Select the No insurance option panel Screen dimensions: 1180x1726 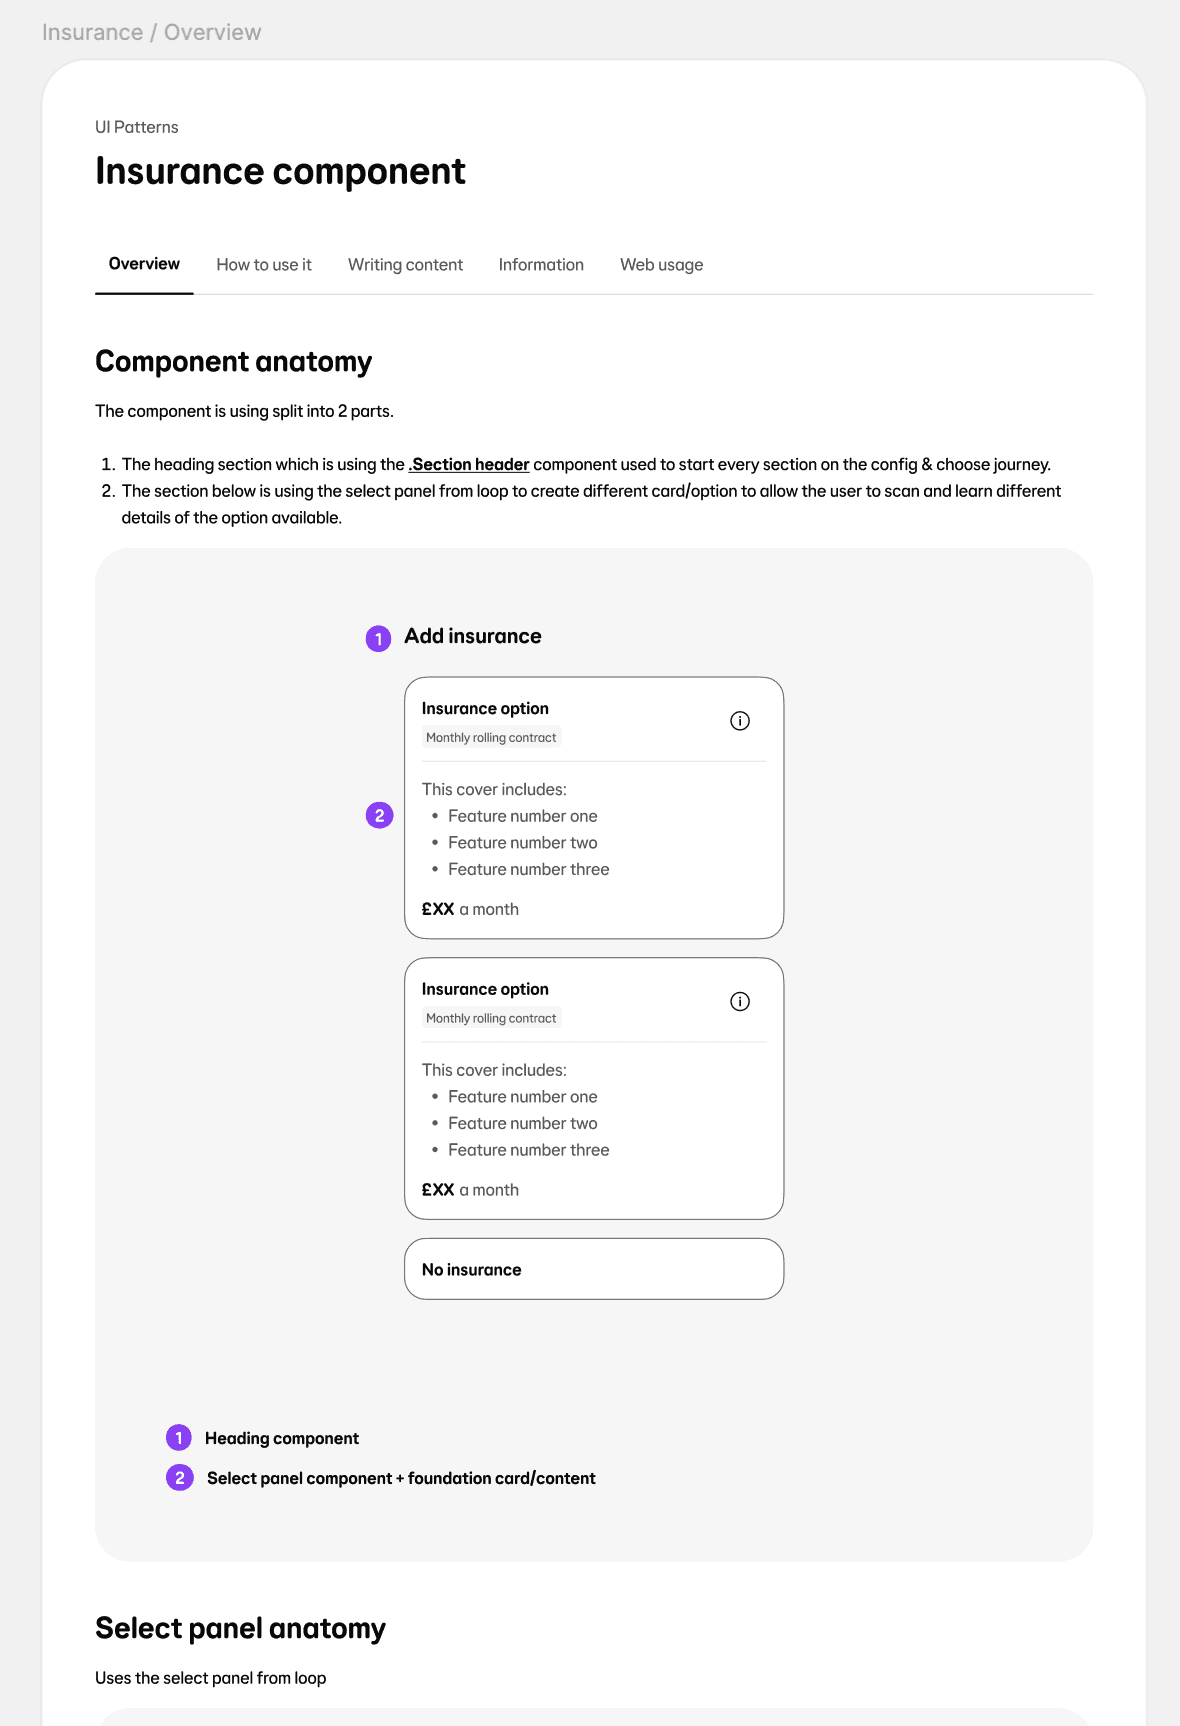click(x=594, y=1269)
